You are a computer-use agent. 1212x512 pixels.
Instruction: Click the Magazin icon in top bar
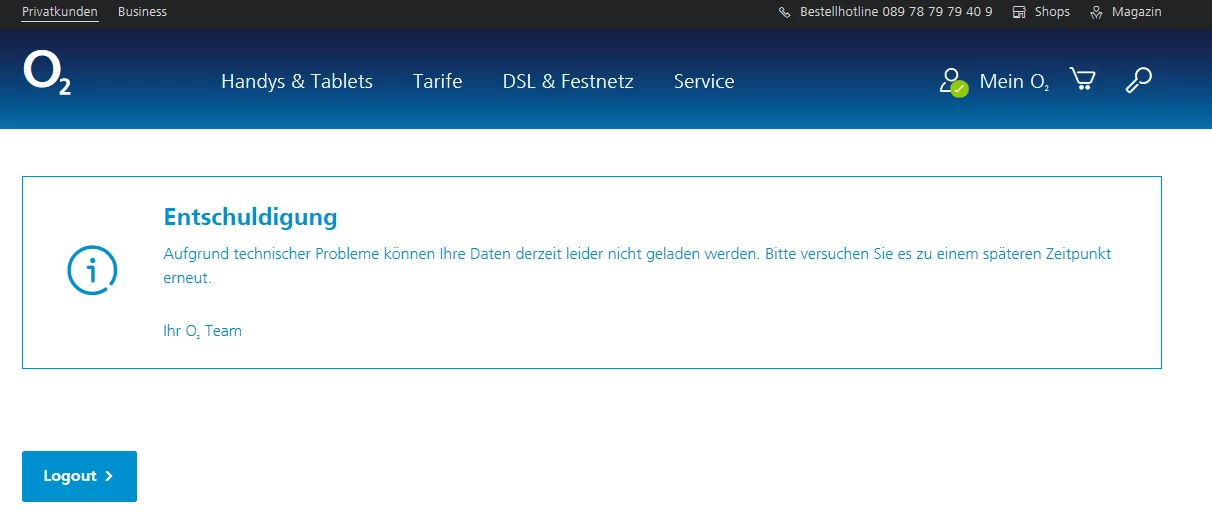tap(1097, 12)
